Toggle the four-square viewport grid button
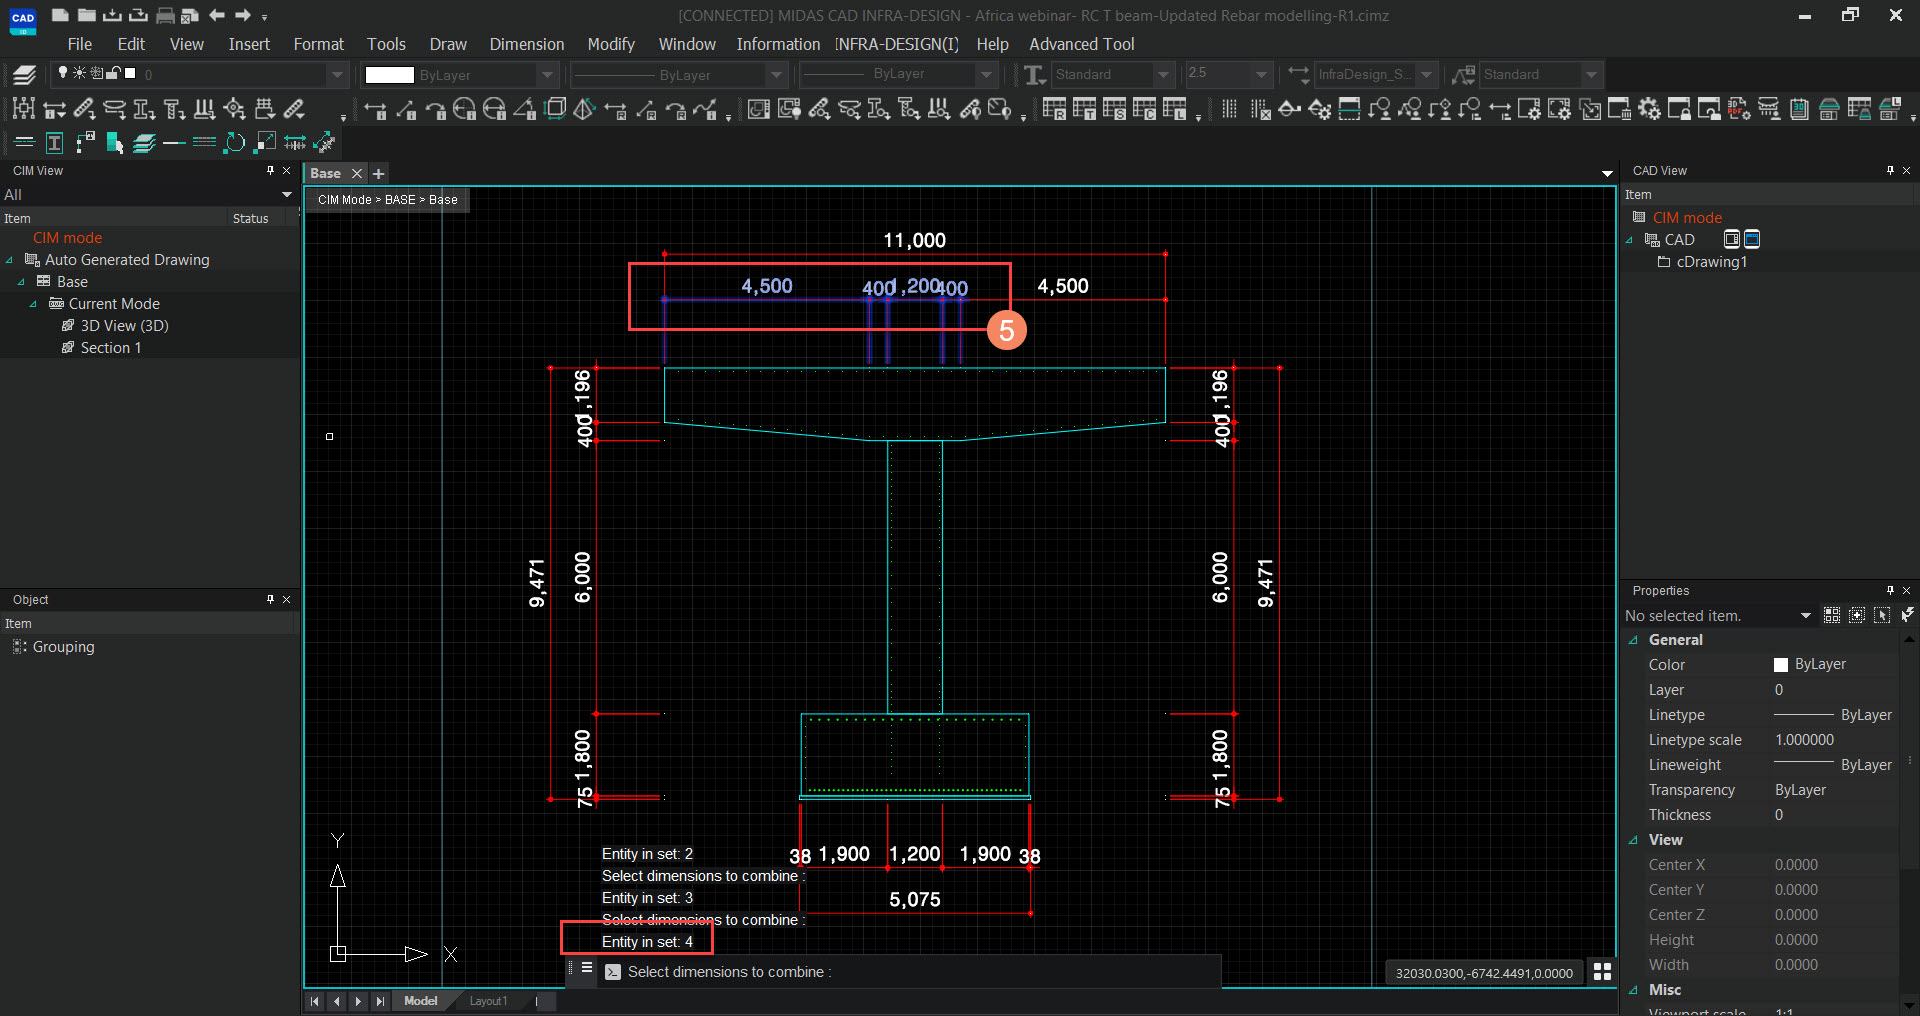This screenshot has width=1920, height=1016. 1602,971
